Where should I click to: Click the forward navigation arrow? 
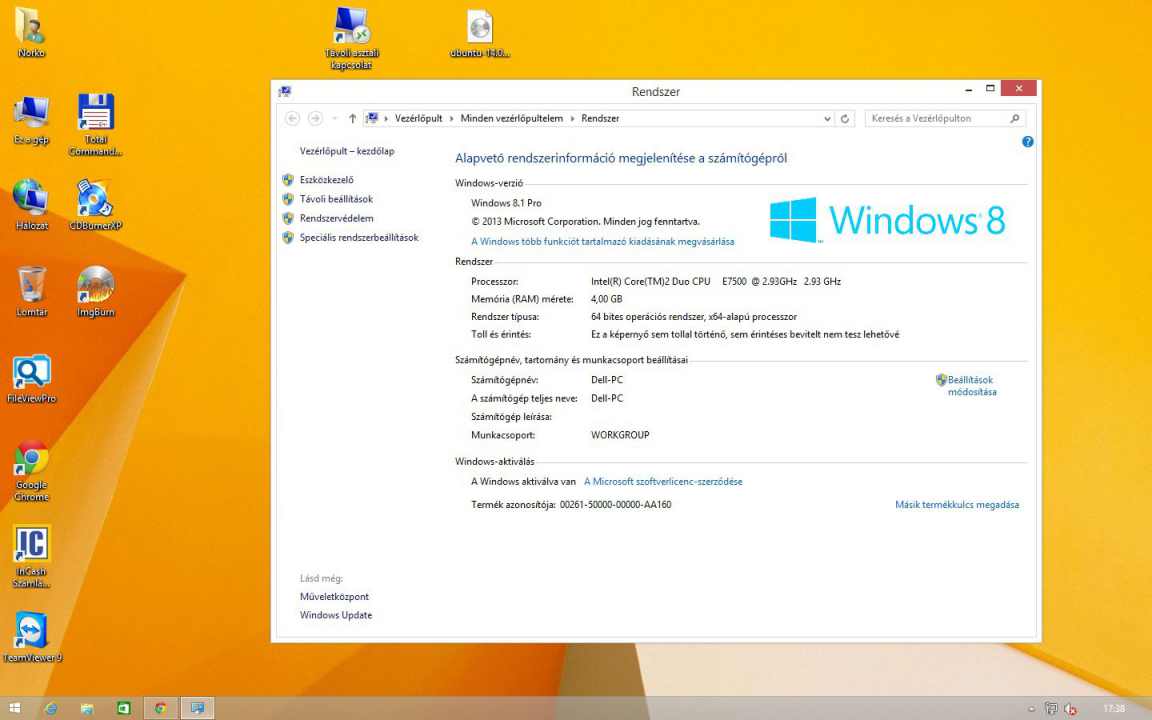pyautogui.click(x=315, y=118)
